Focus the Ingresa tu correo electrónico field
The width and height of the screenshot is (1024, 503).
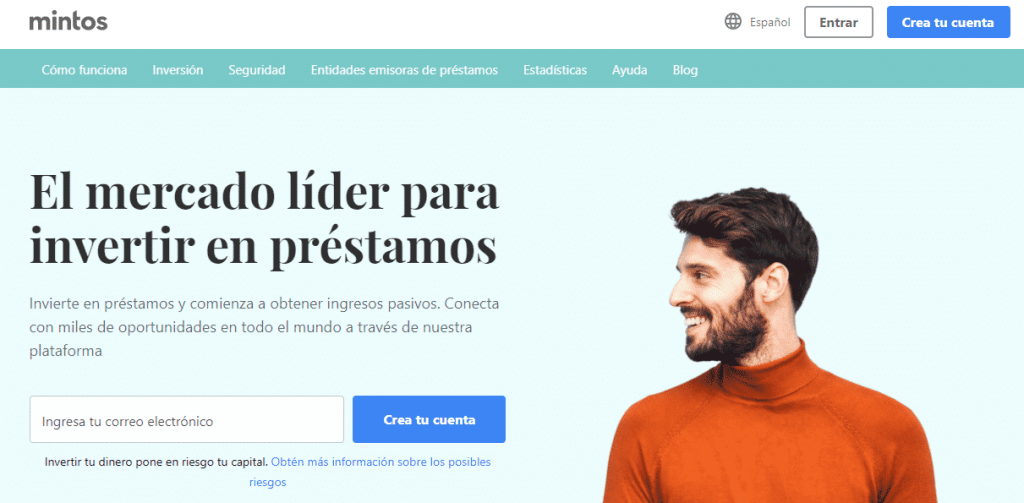click(187, 419)
